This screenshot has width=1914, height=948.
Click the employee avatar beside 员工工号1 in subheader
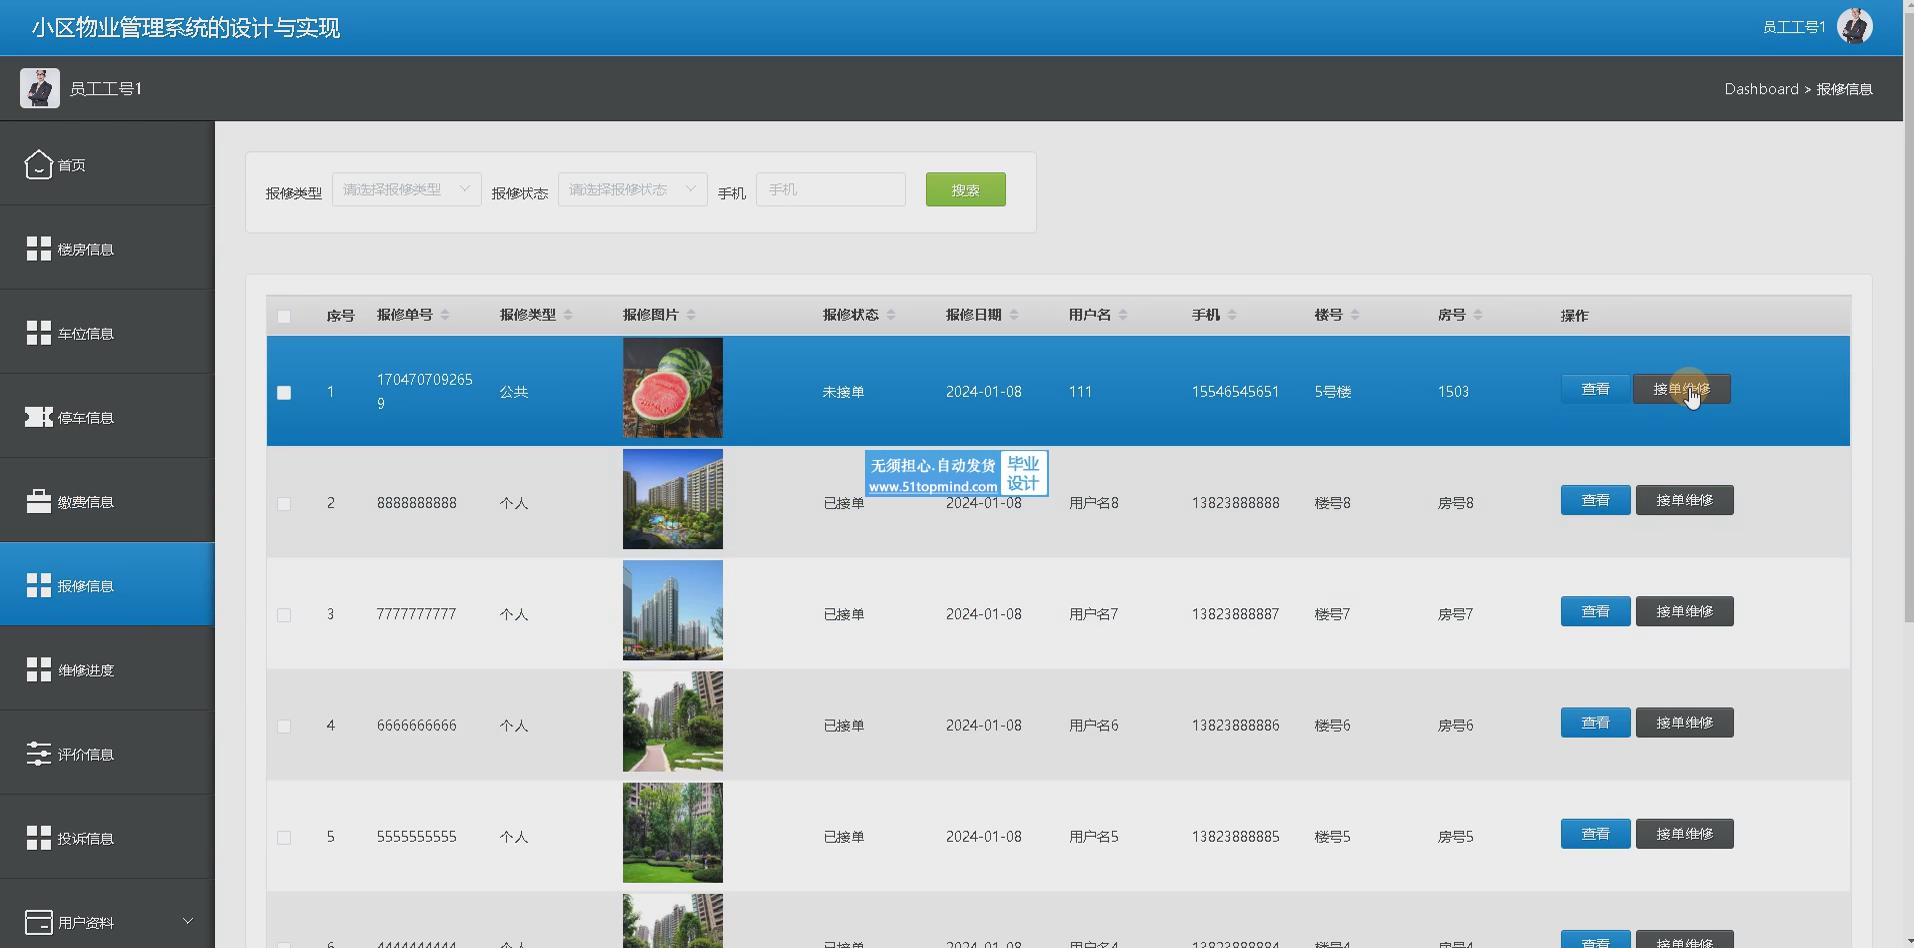[x=40, y=88]
